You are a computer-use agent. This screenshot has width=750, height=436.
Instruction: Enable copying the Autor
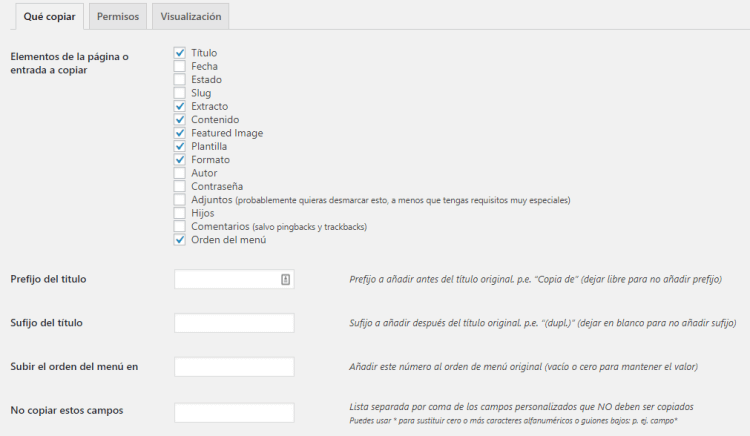180,173
